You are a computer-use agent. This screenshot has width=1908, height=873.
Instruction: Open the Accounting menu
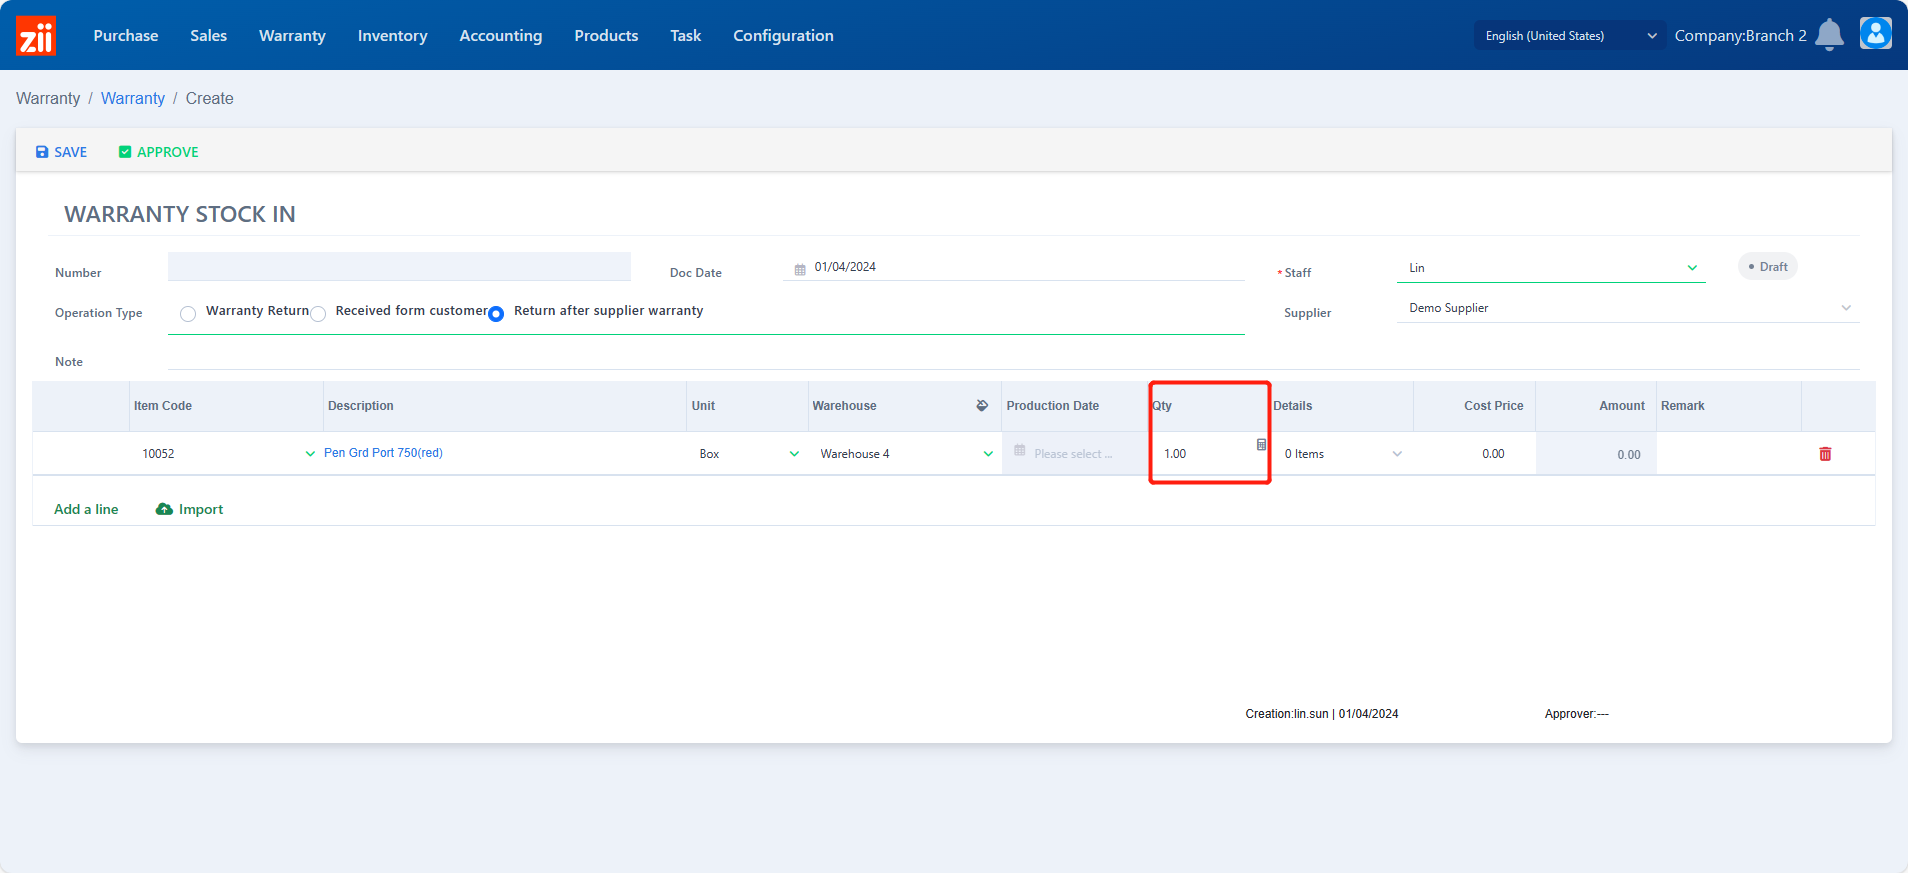501,36
